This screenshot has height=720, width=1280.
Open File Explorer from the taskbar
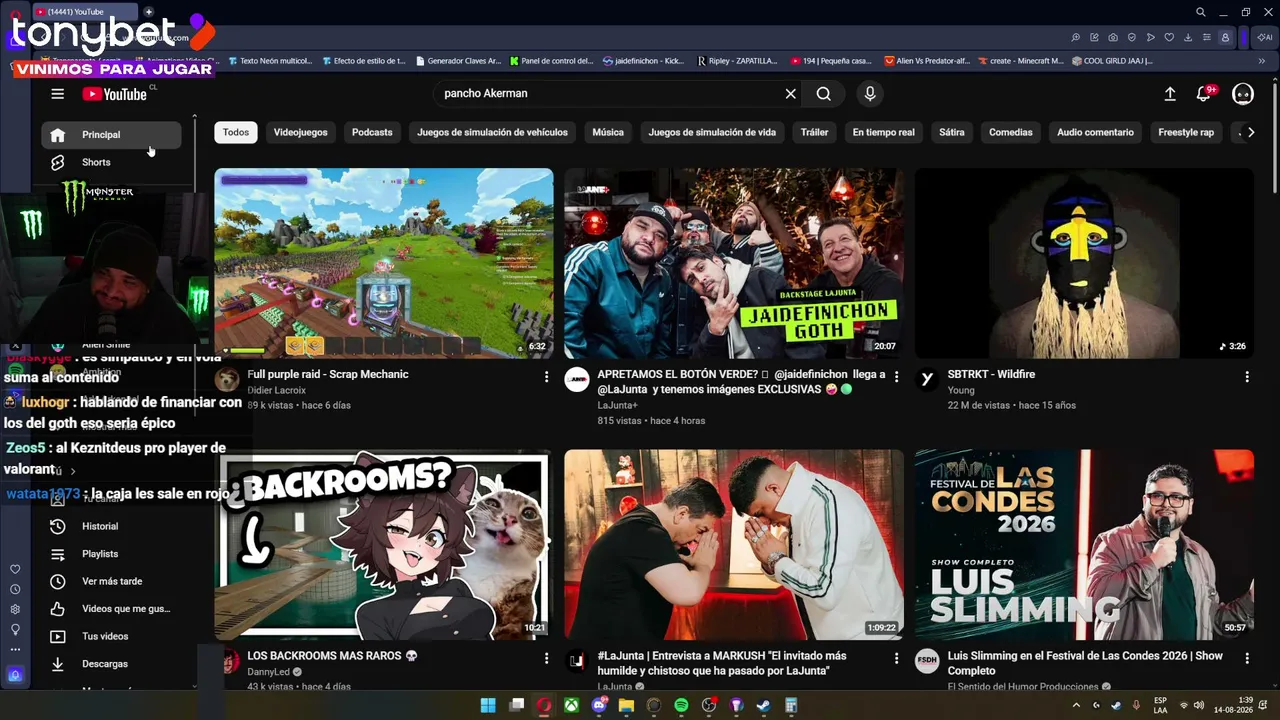coord(626,706)
